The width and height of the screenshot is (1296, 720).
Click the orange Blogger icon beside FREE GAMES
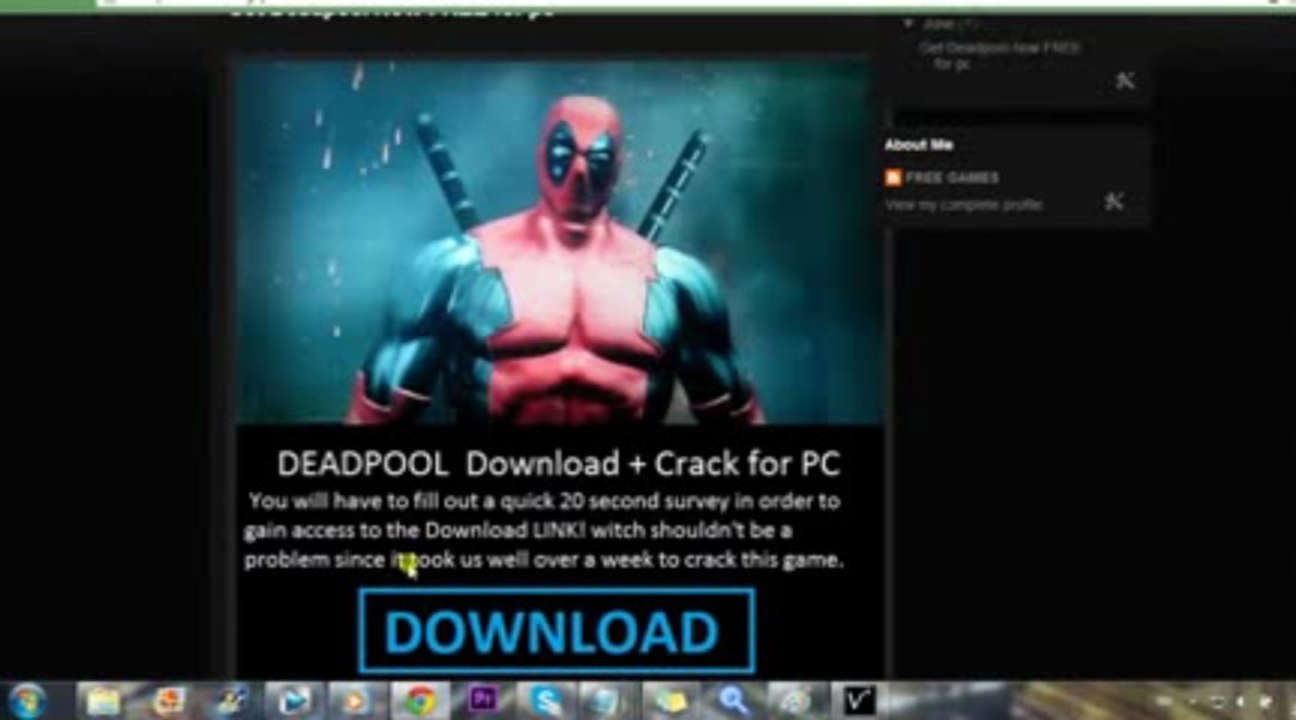[x=893, y=178]
